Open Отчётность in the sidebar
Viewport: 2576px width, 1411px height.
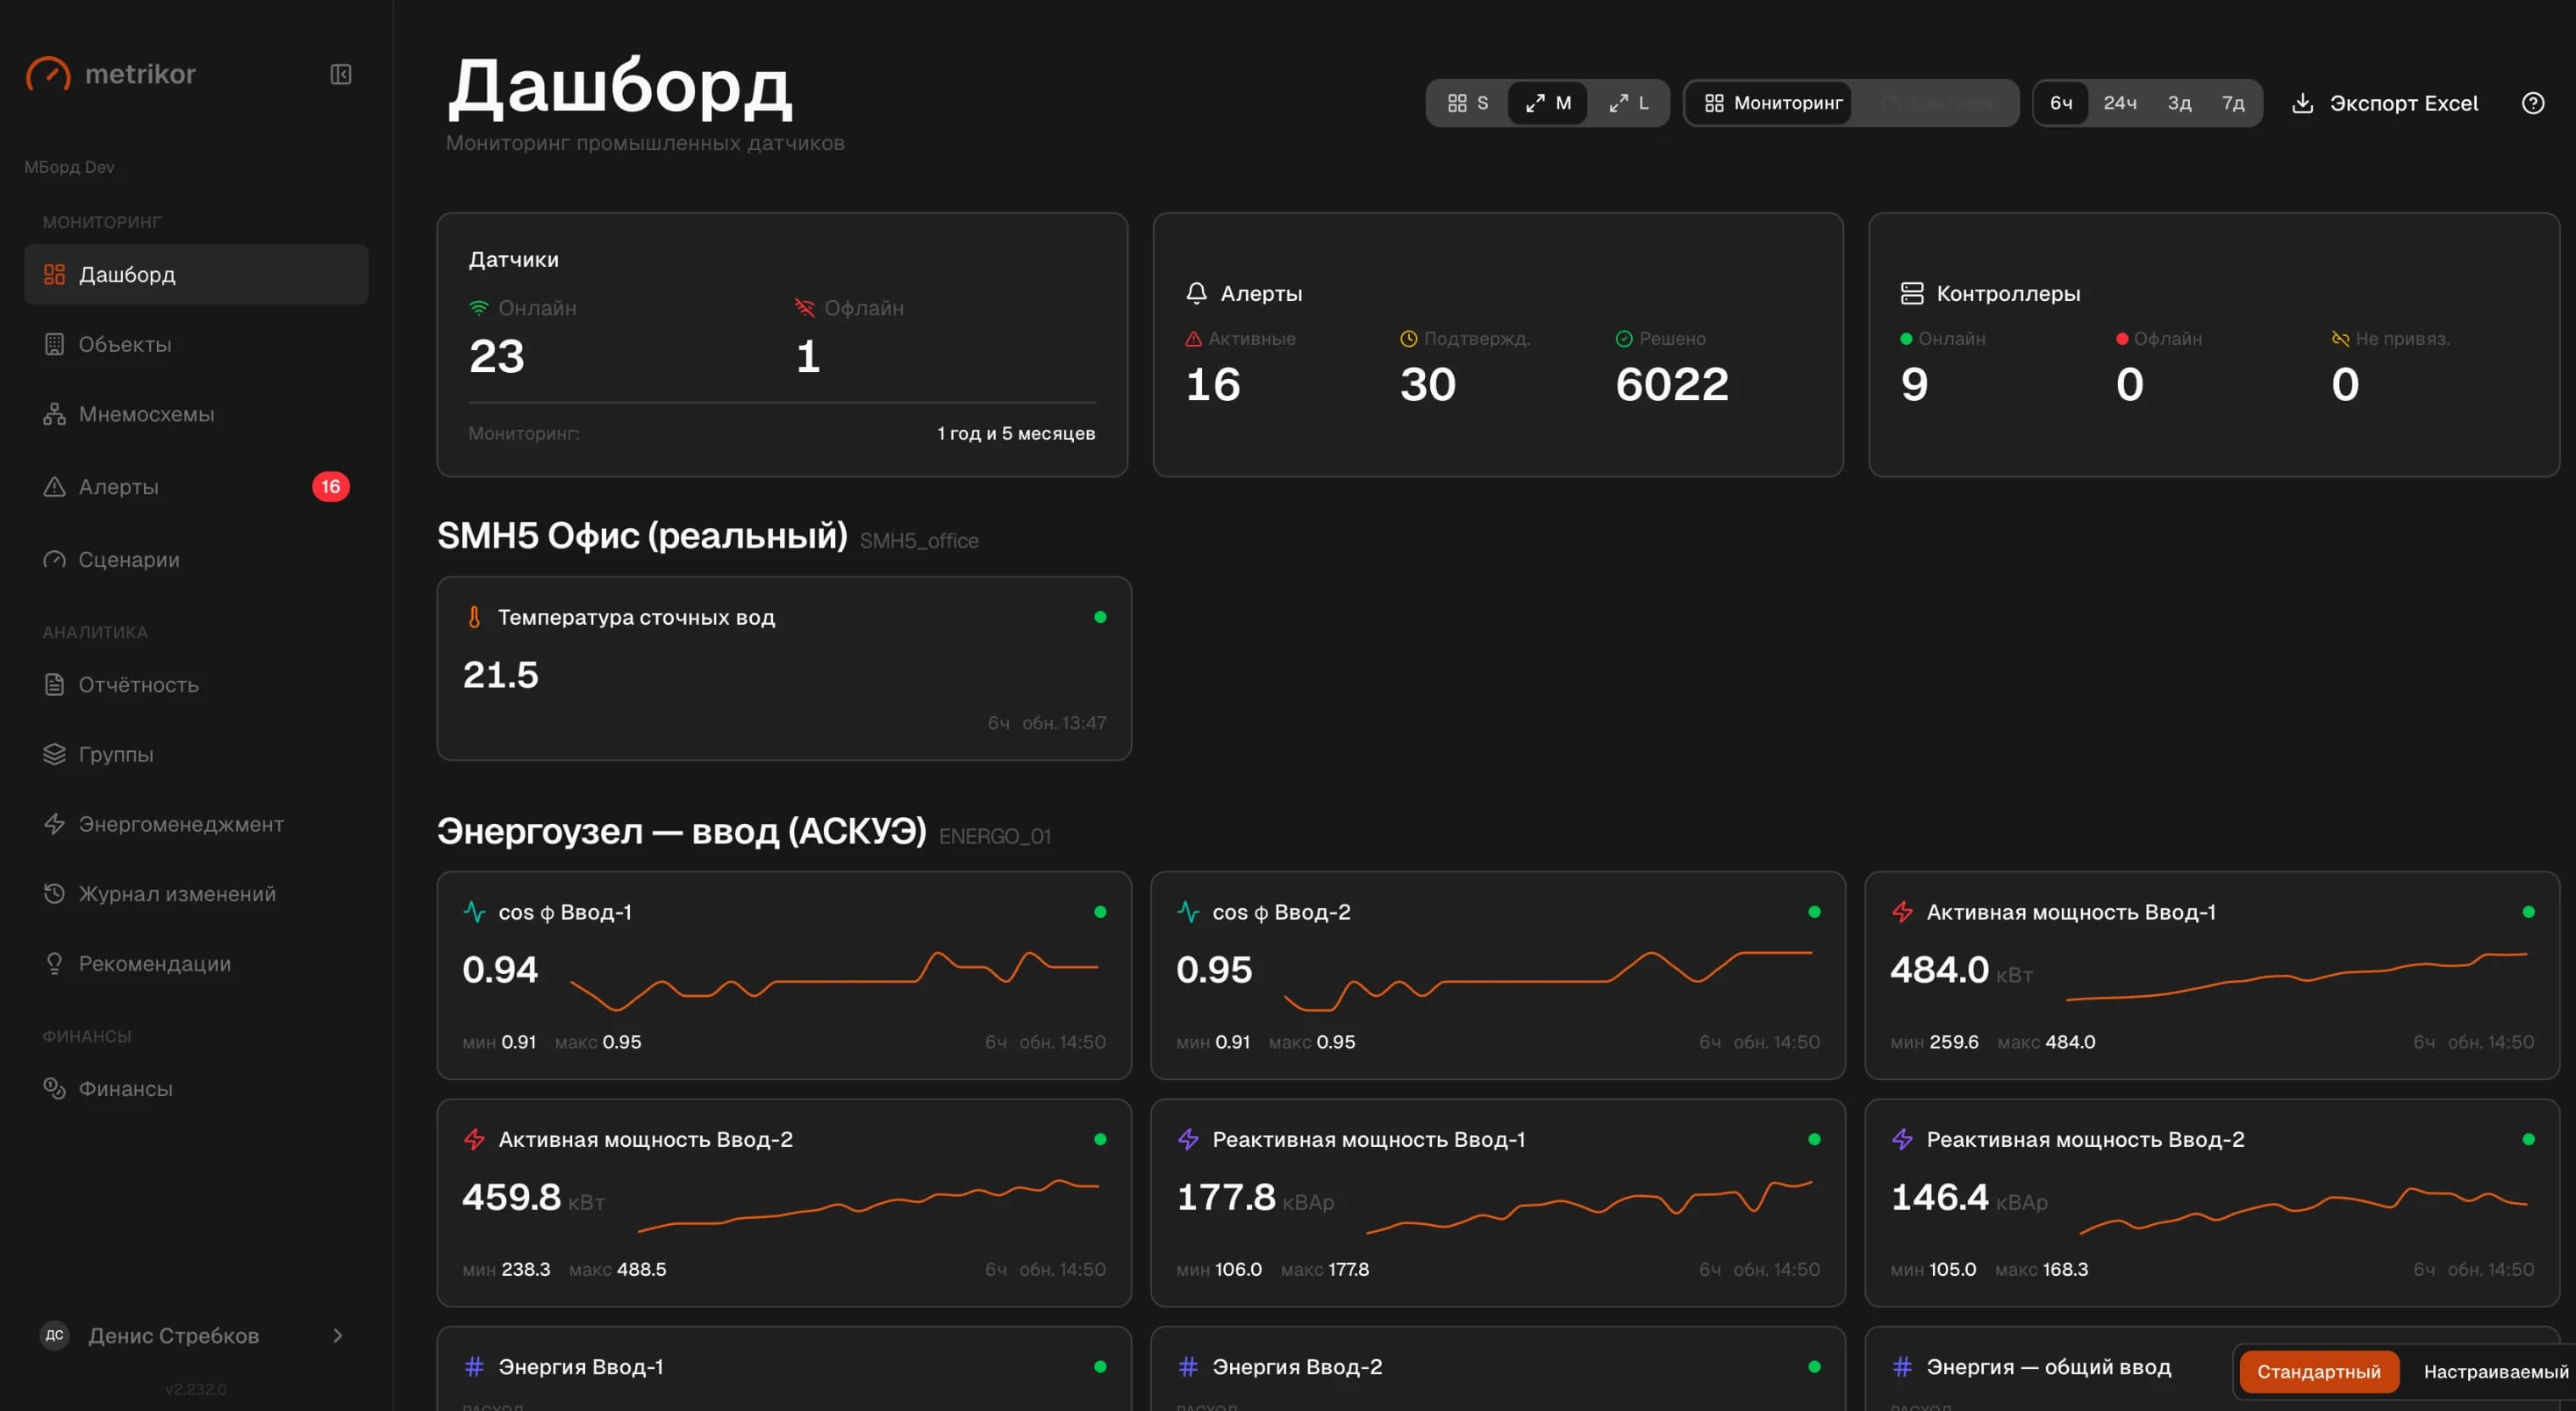click(196, 685)
